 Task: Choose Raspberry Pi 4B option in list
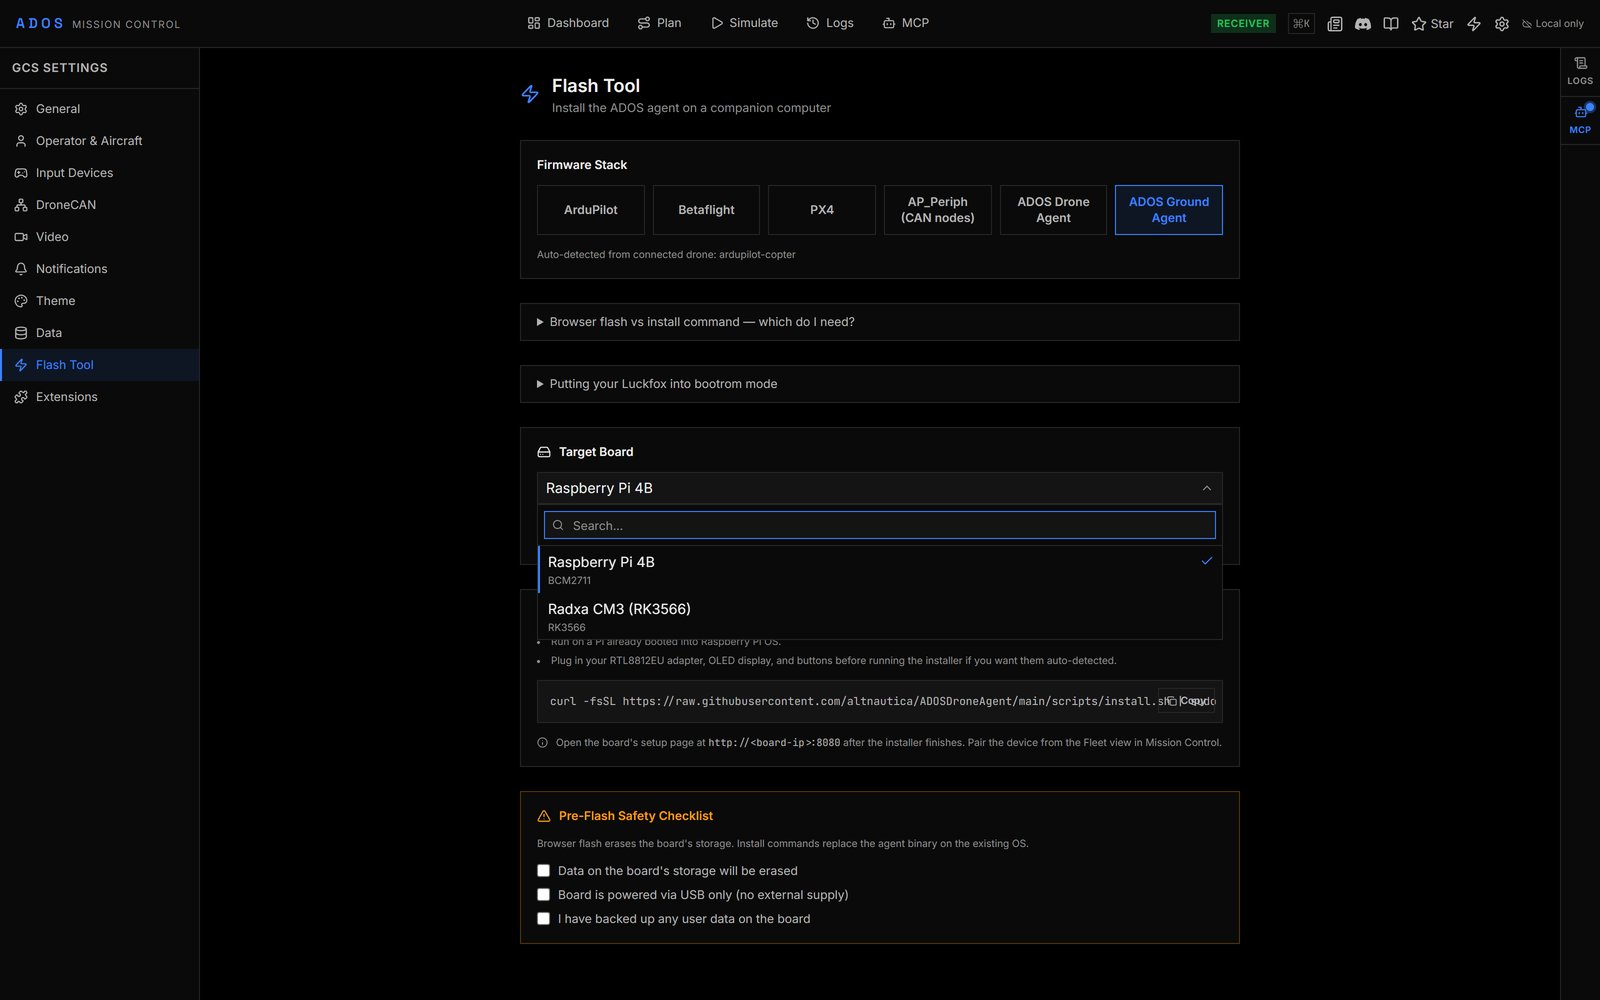pos(880,569)
